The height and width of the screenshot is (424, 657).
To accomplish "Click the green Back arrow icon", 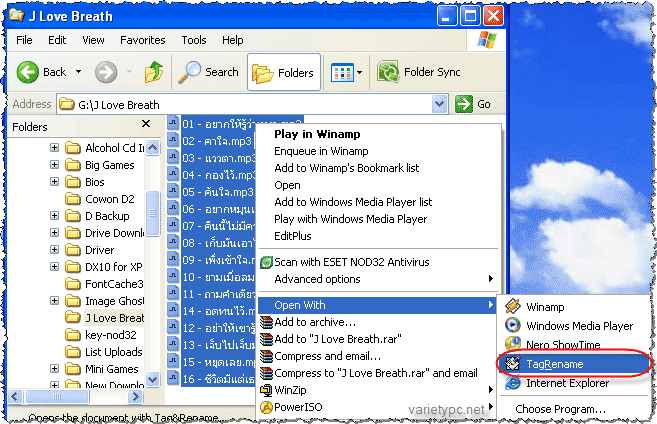I will pos(28,72).
